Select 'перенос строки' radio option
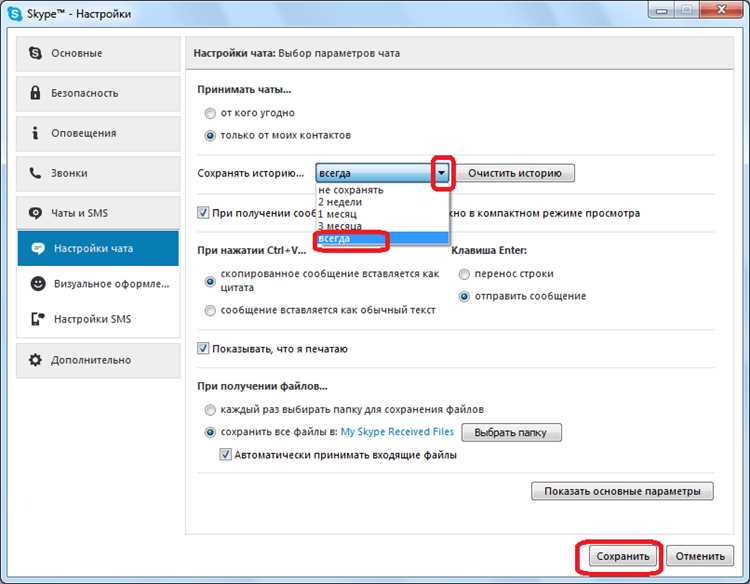This screenshot has width=750, height=584. [x=464, y=274]
